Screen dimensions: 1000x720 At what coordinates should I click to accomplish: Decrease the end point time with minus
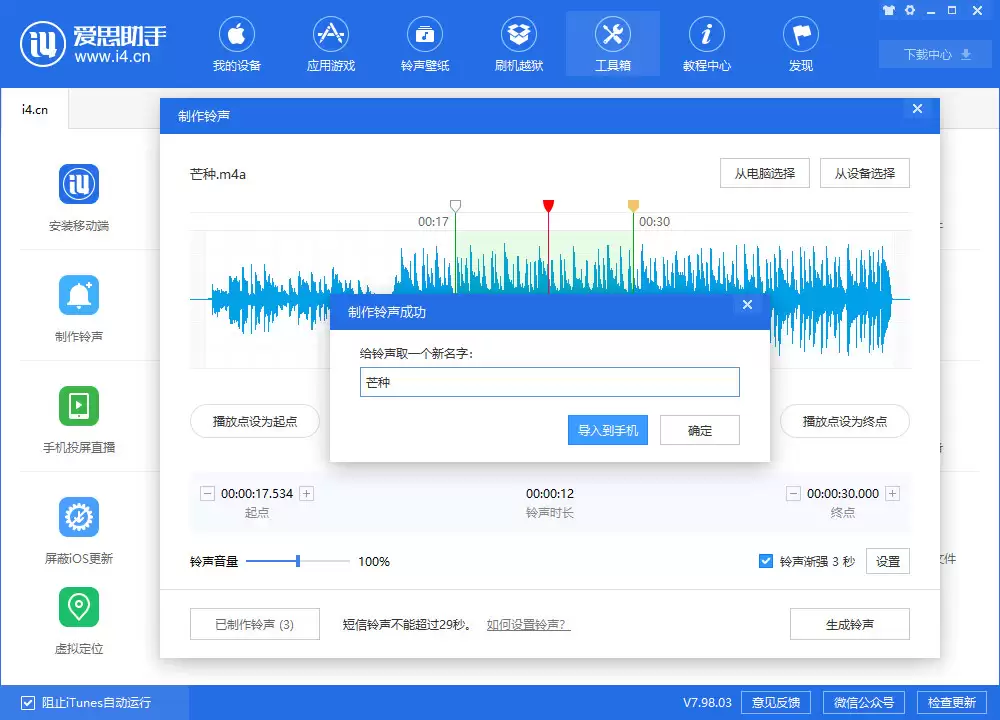point(793,494)
